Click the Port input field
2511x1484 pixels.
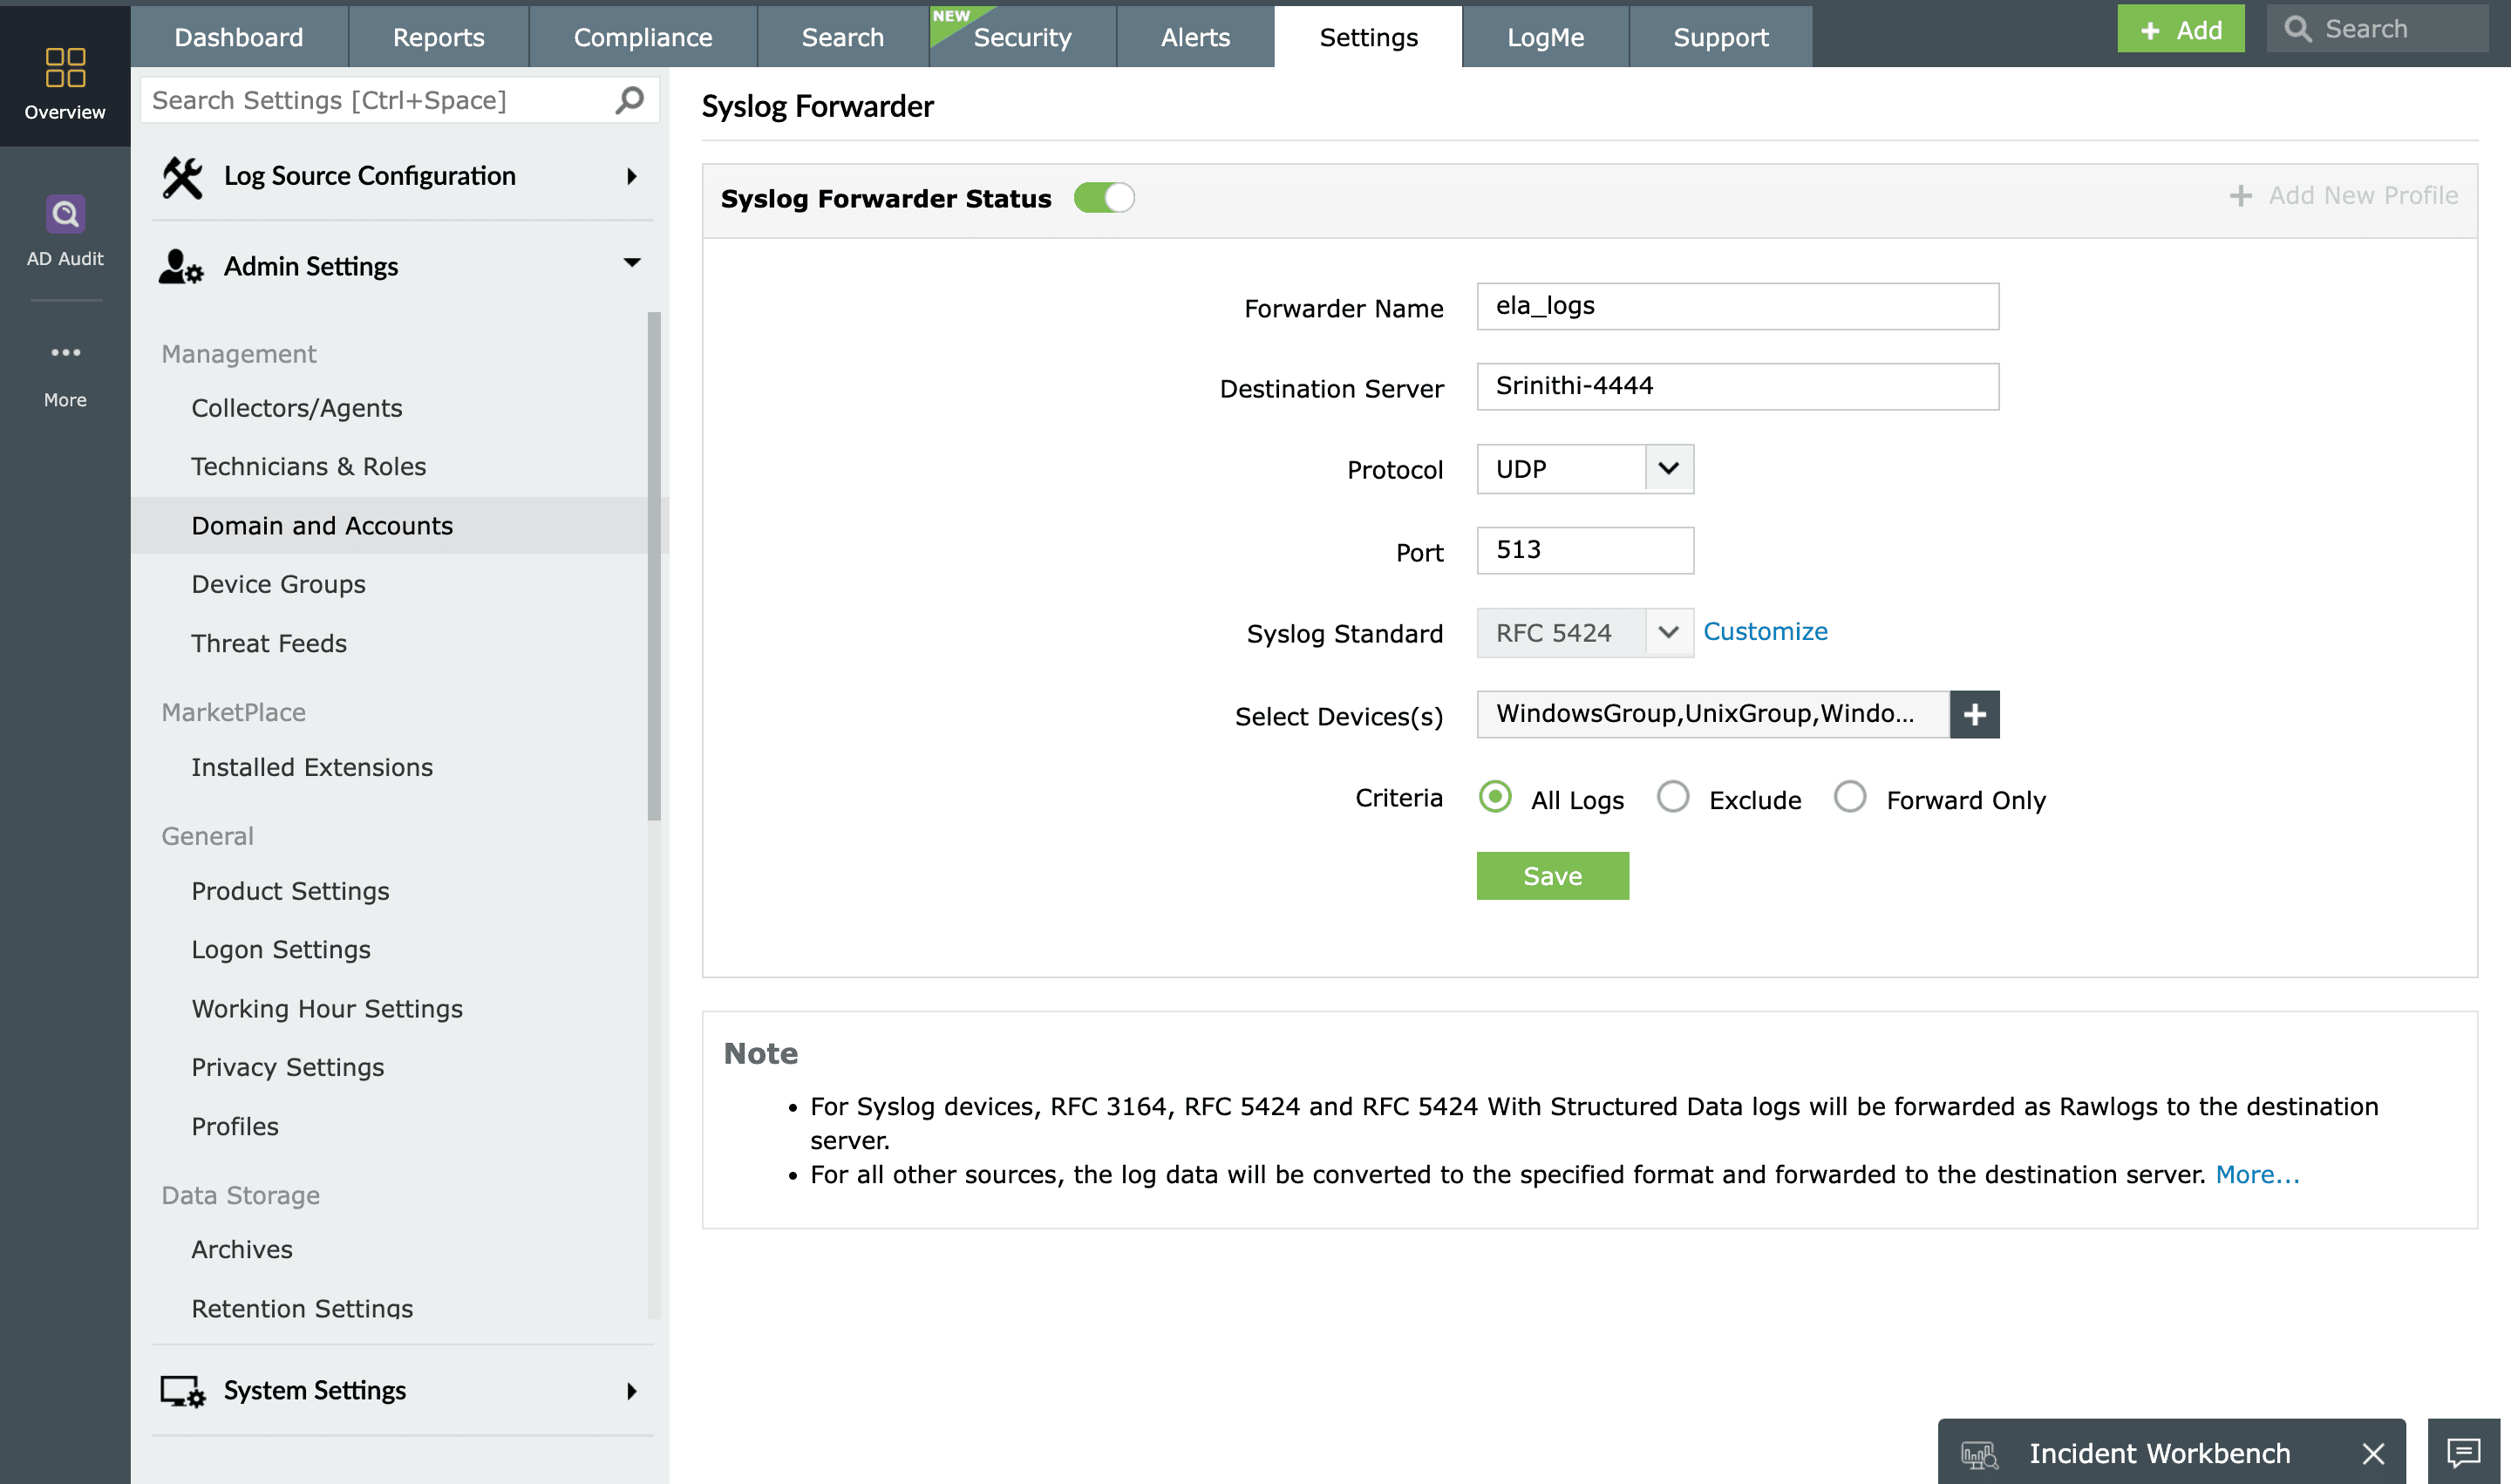coord(1584,550)
